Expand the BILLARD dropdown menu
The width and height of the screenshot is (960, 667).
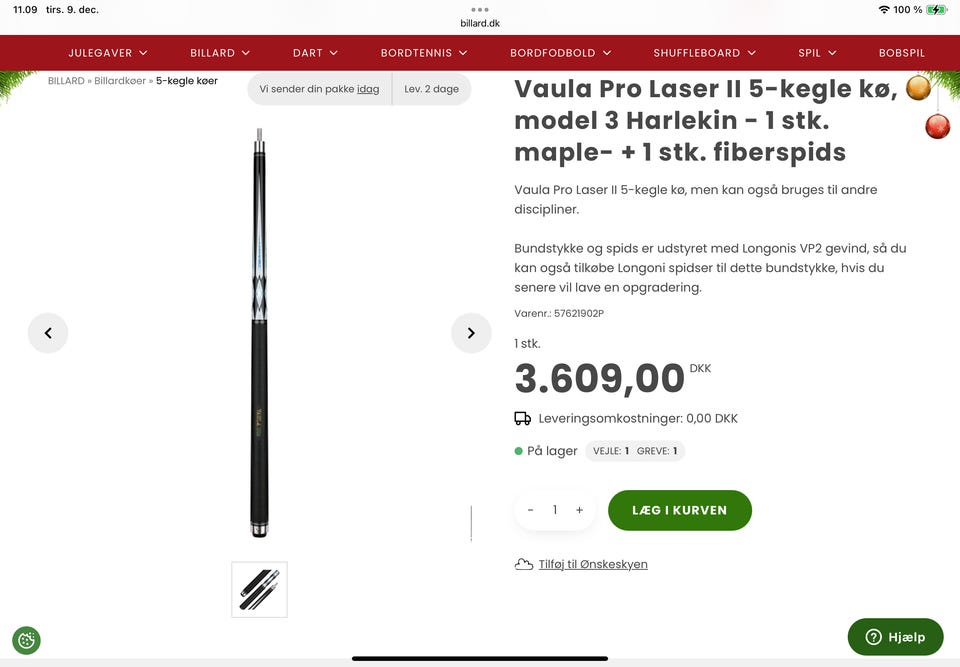(220, 53)
